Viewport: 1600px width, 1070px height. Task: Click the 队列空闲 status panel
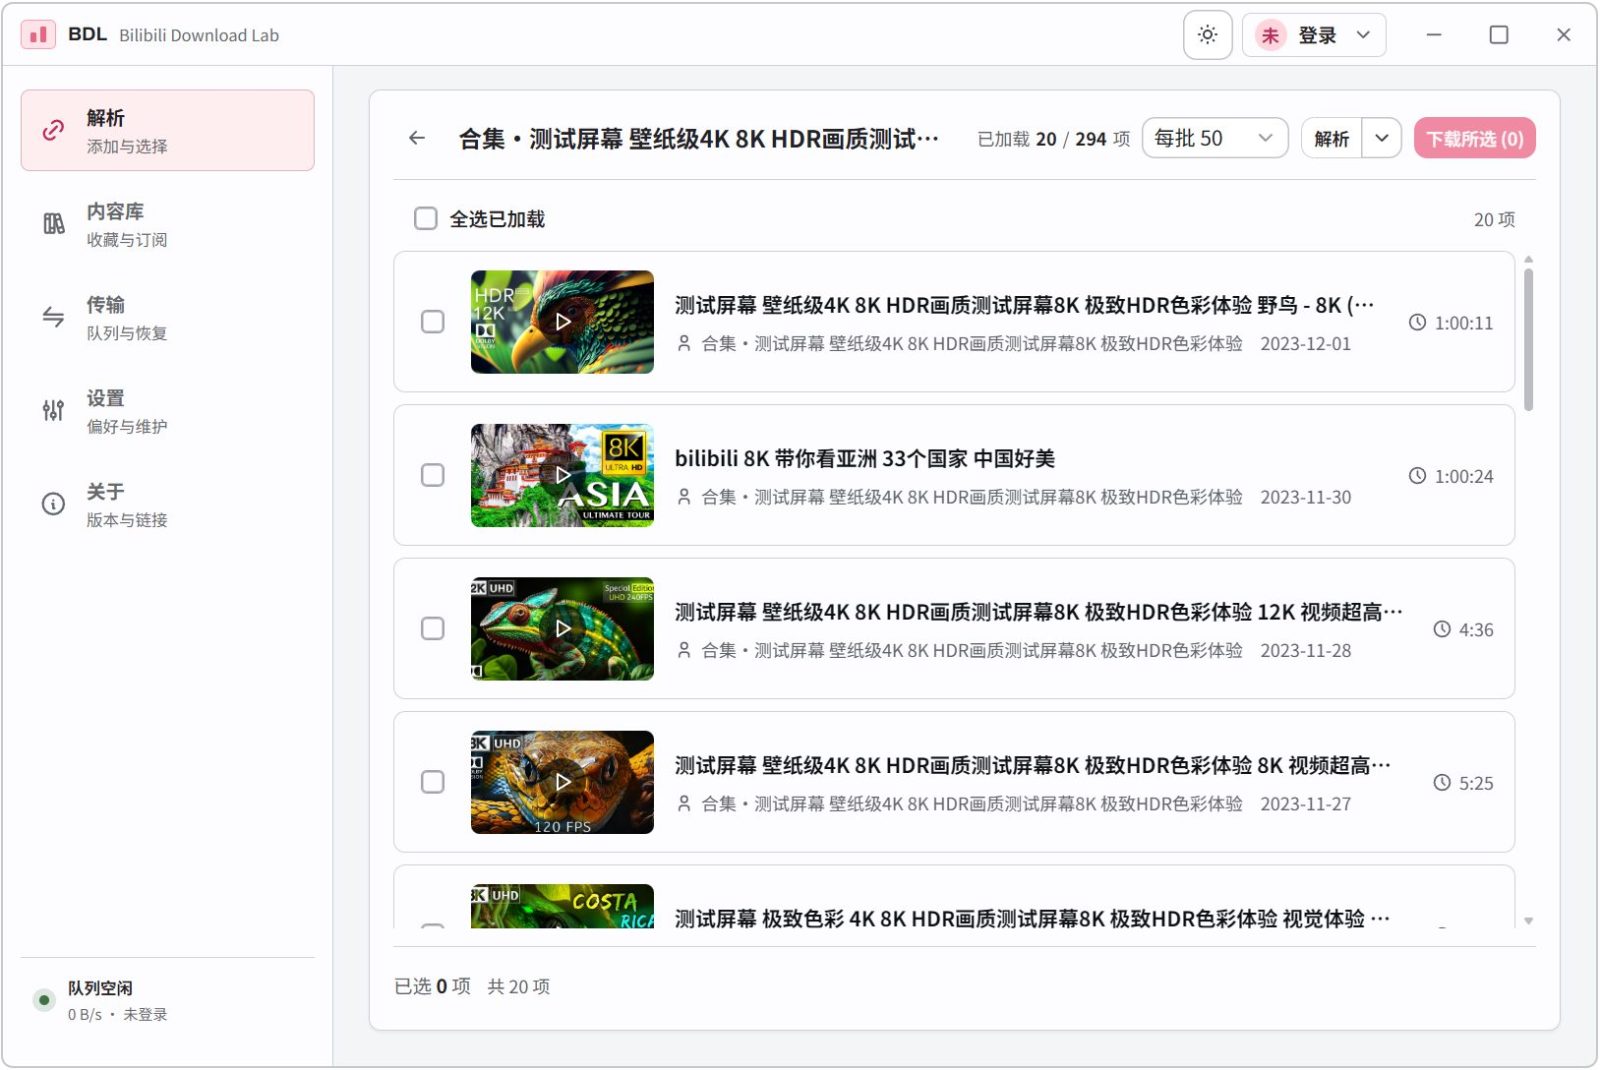point(167,1000)
